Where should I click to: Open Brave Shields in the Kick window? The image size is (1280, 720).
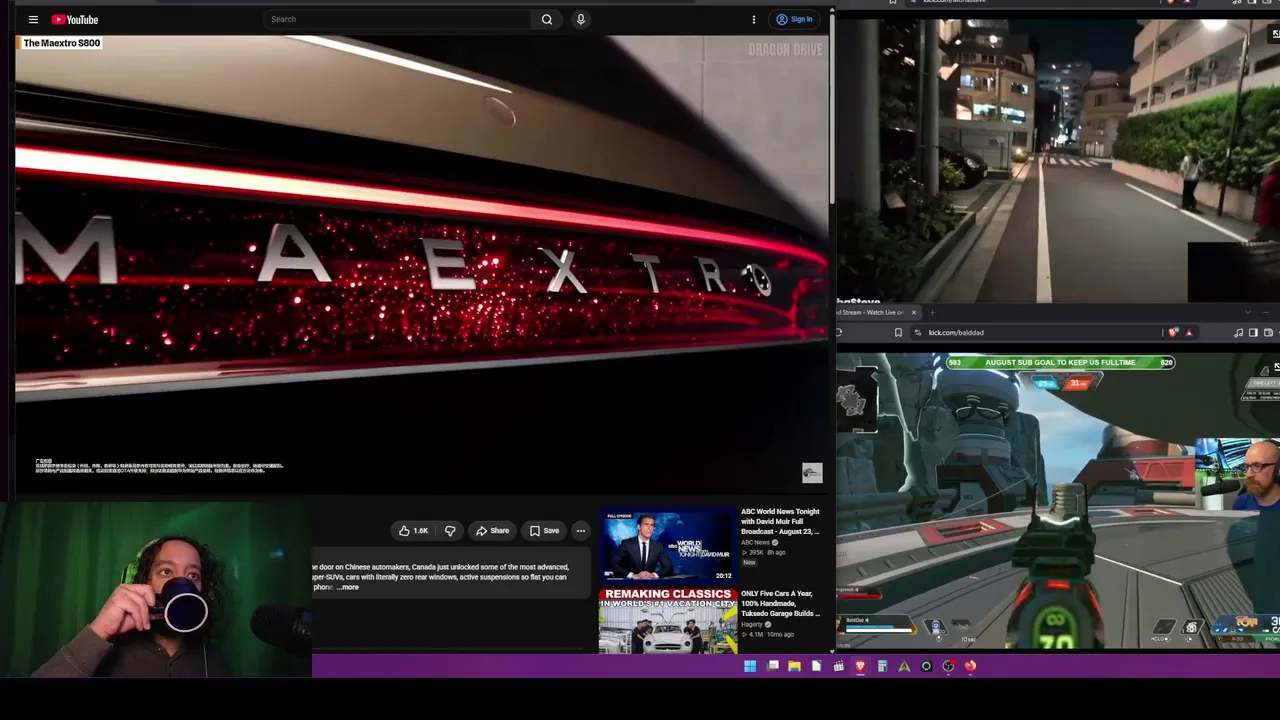[x=1173, y=333]
